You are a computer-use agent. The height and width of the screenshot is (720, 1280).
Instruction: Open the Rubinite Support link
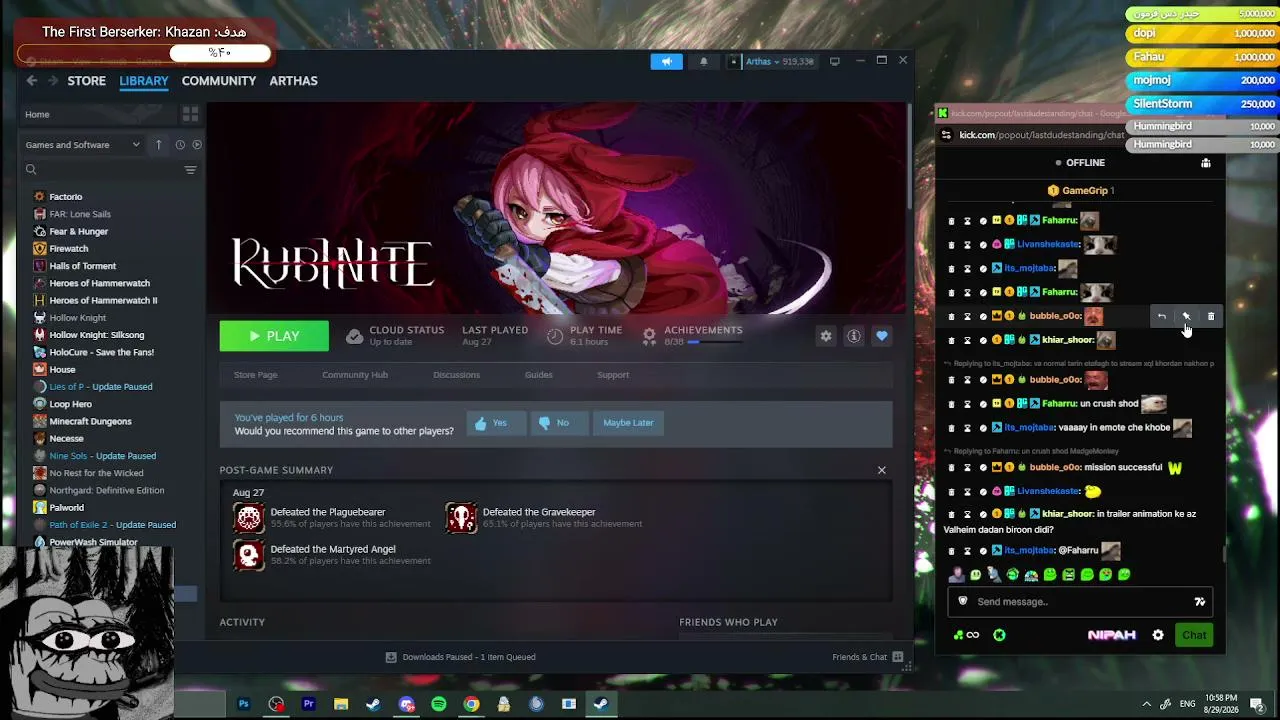613,375
